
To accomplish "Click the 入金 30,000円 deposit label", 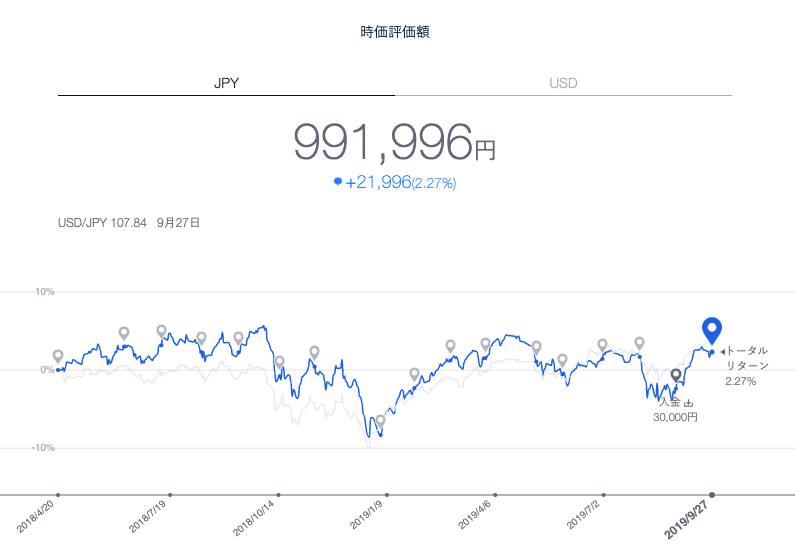I will pos(670,409).
